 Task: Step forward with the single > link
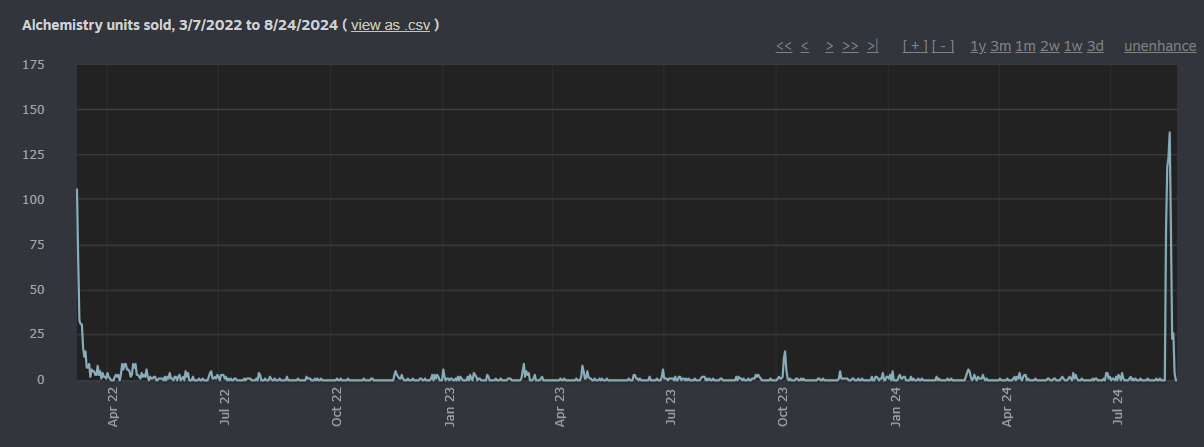click(829, 46)
